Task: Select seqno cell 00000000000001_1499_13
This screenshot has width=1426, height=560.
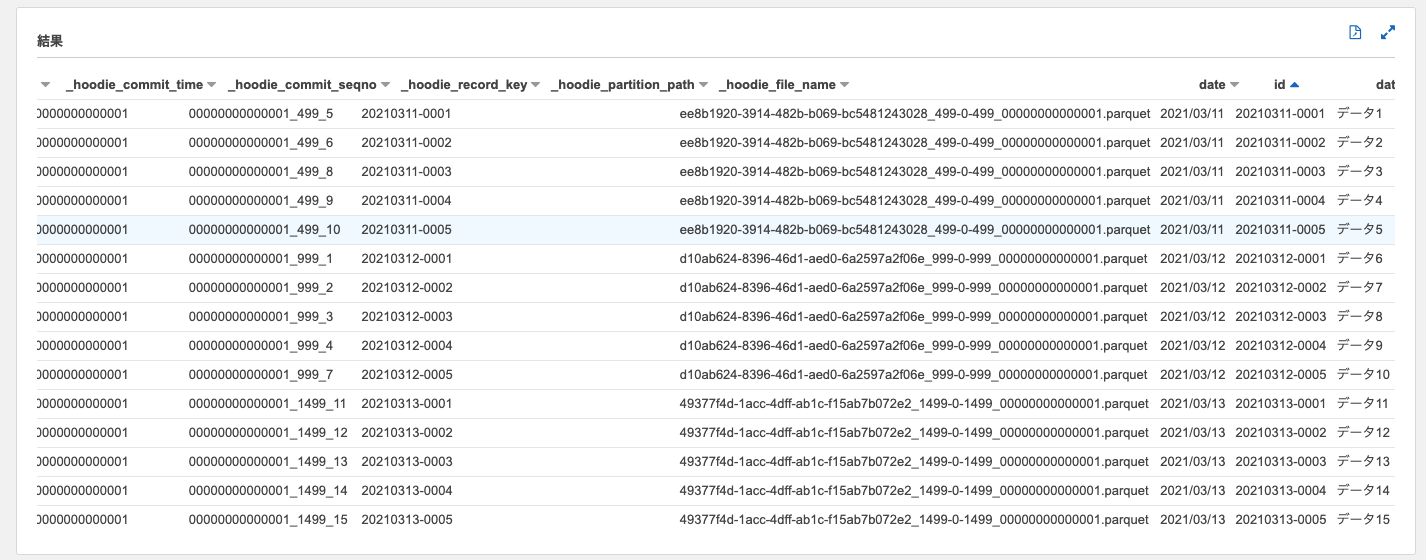Action: [268, 462]
